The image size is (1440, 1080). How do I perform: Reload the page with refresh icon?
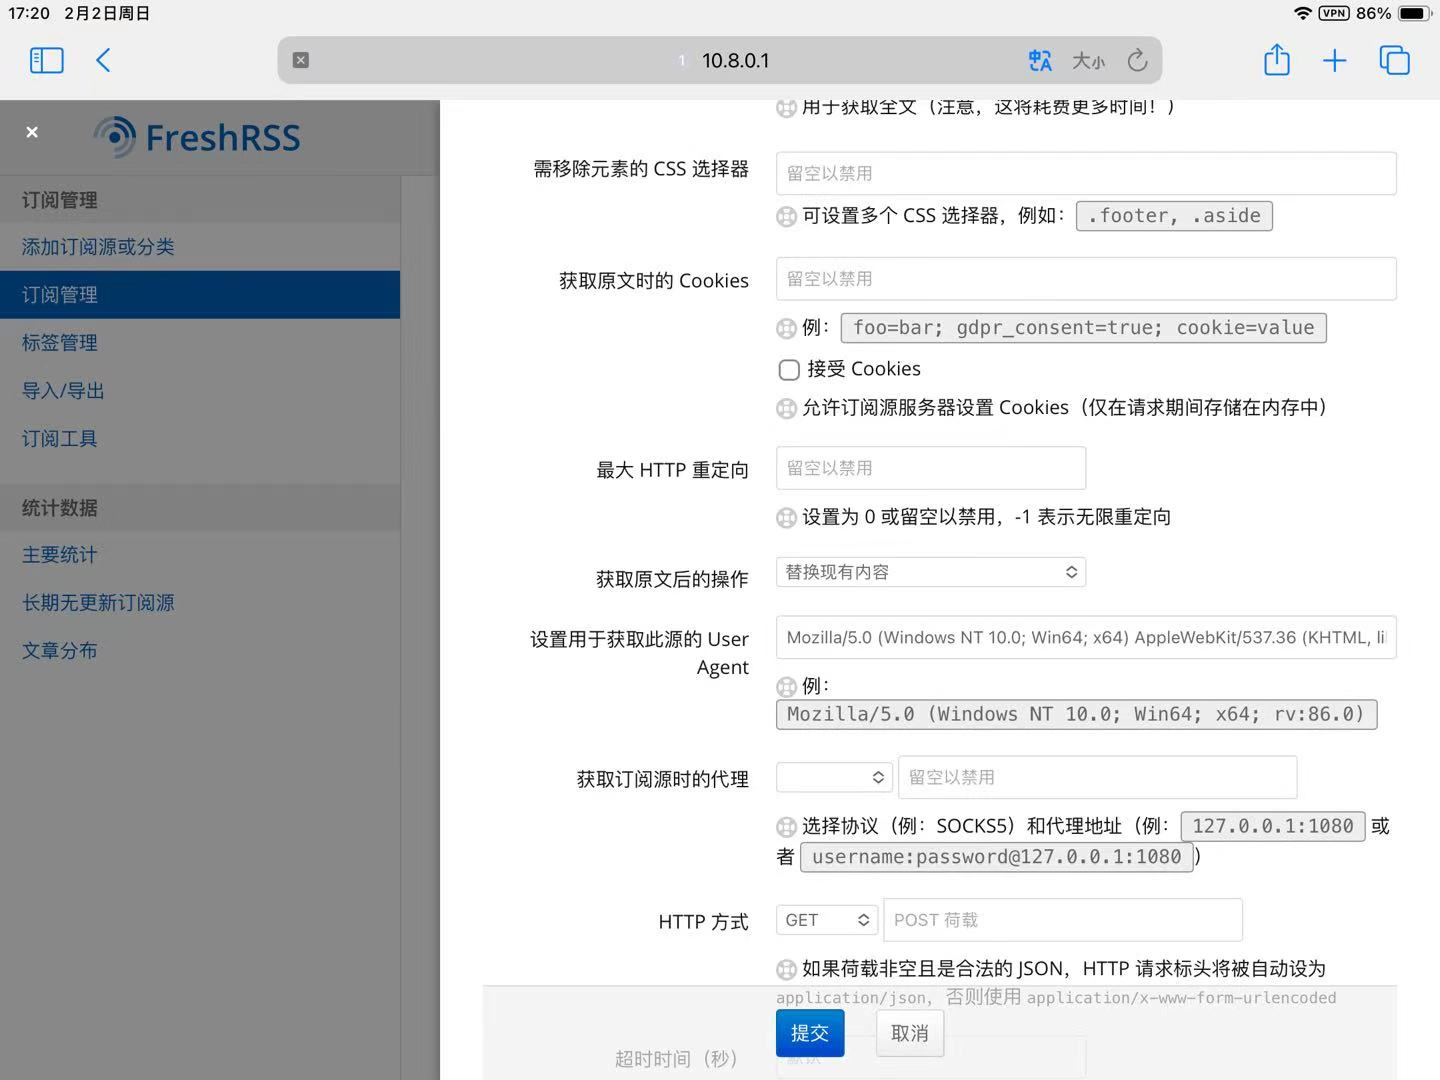coord(1137,60)
